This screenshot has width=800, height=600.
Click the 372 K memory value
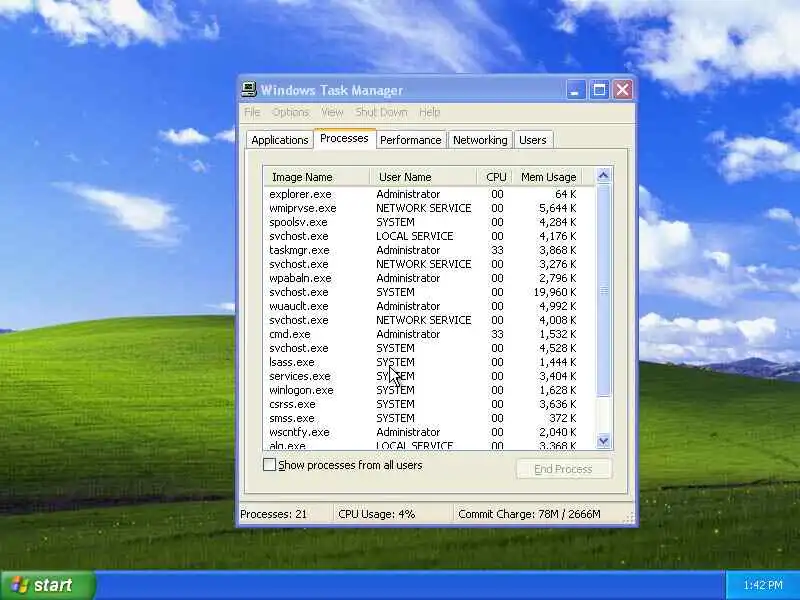(x=562, y=418)
